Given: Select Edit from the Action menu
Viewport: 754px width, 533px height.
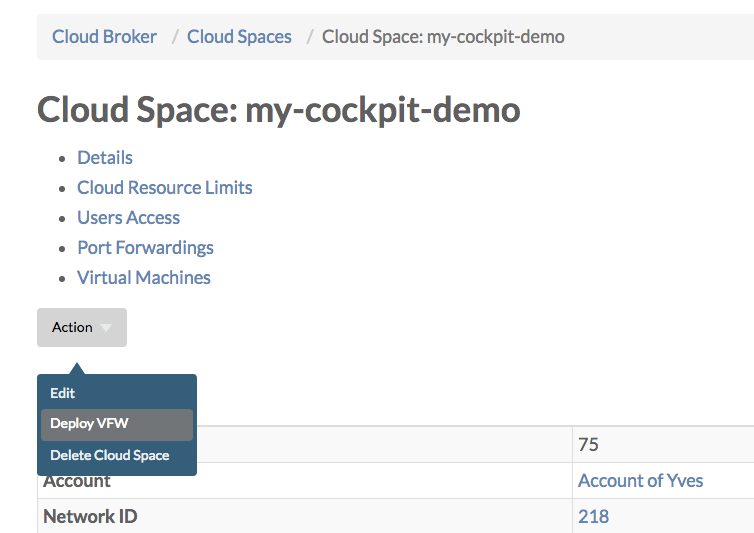Looking at the screenshot, I should click(x=63, y=393).
